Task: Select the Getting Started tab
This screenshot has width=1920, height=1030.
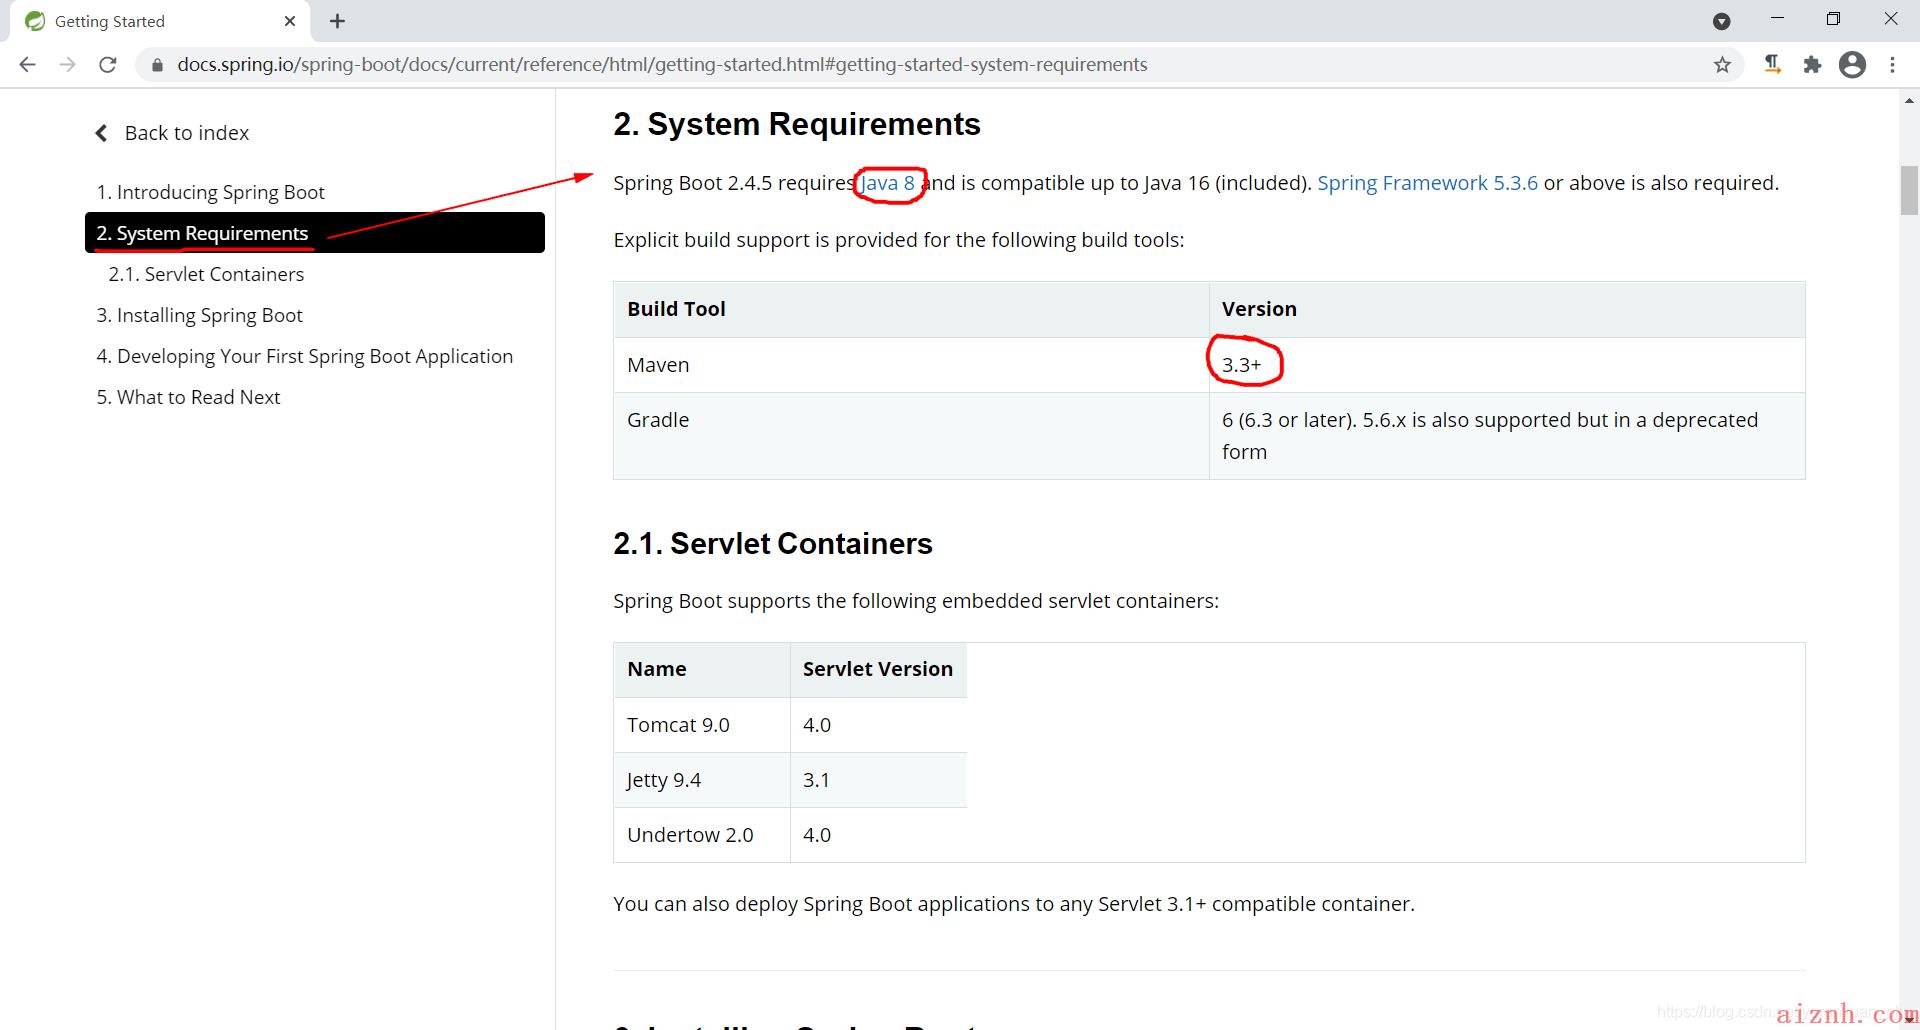Action: pyautogui.click(x=160, y=21)
